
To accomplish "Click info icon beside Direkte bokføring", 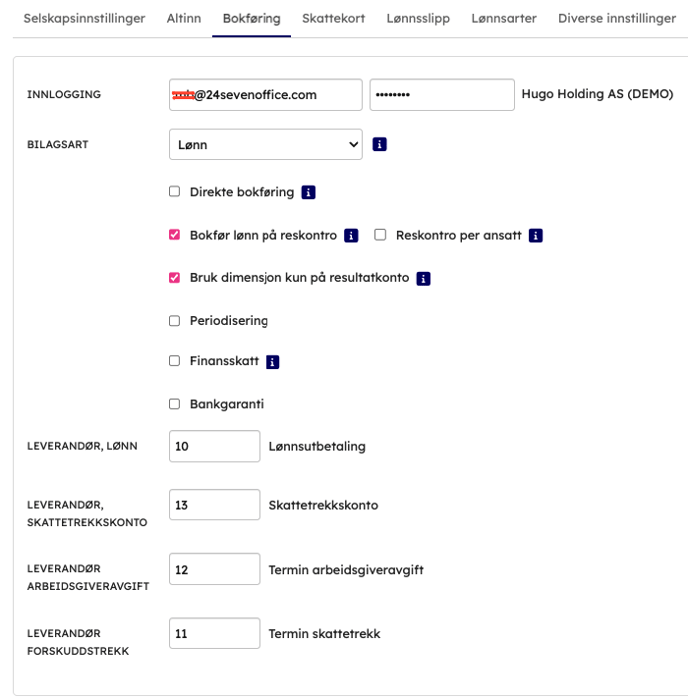I will [x=308, y=192].
